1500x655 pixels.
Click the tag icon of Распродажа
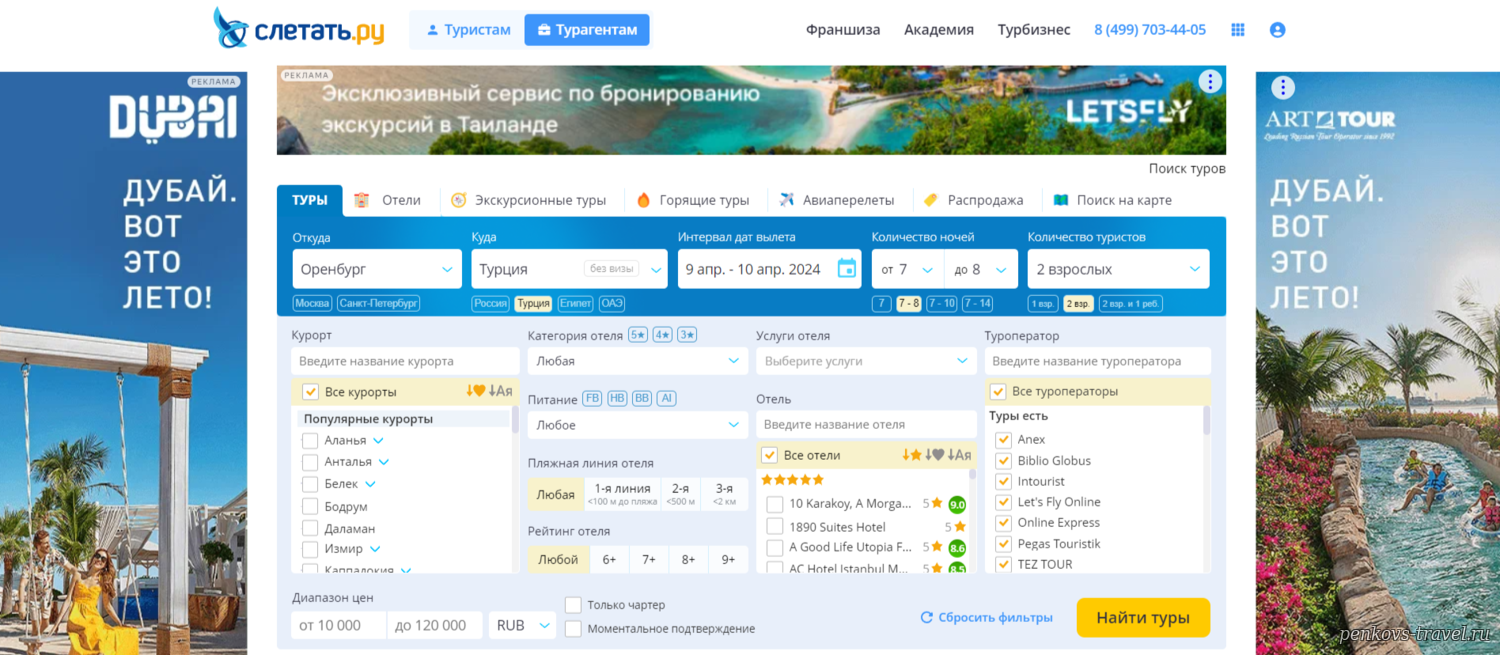point(931,200)
